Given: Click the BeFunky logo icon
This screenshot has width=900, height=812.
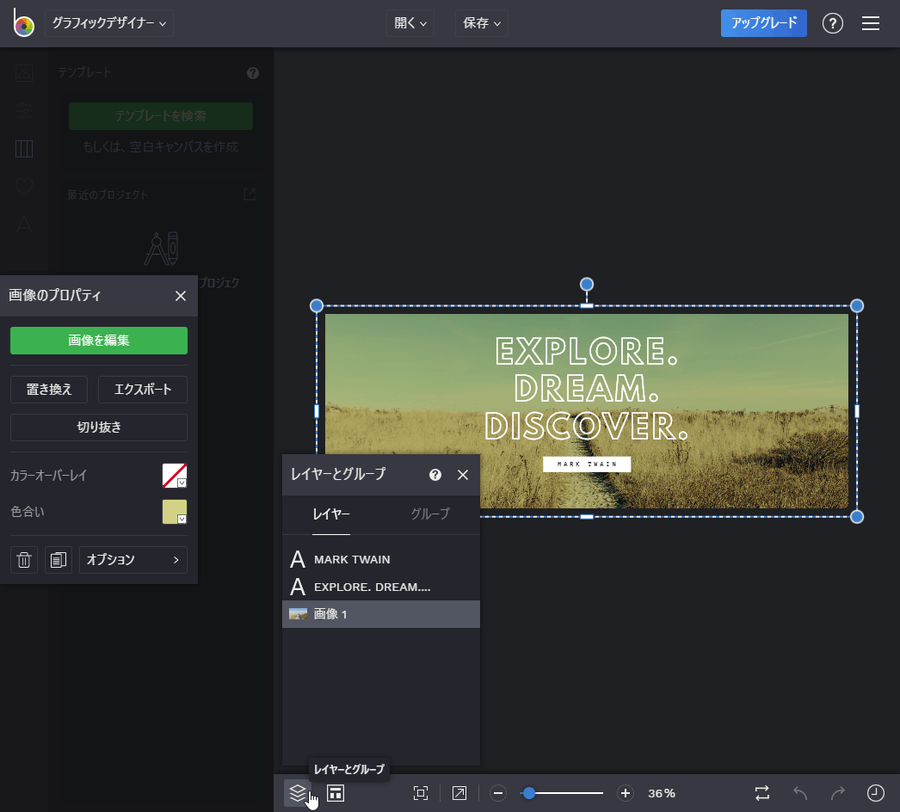Looking at the screenshot, I should (23, 23).
